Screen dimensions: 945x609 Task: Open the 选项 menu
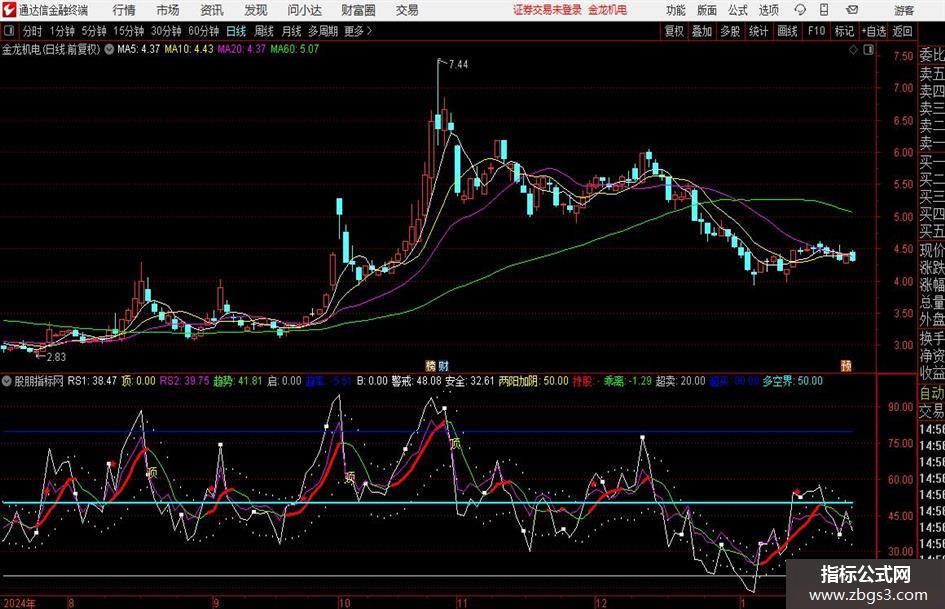(768, 10)
